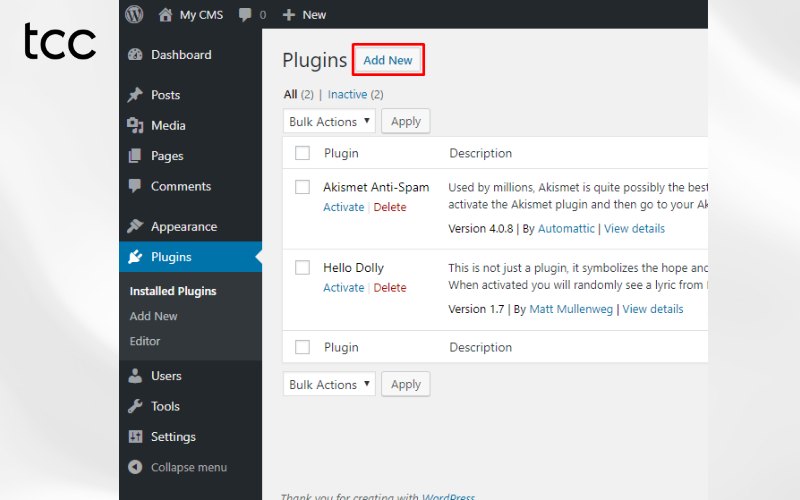Click the Version 4.0.8 text
Image resolution: width=800 pixels, height=500 pixels.
[x=481, y=229]
